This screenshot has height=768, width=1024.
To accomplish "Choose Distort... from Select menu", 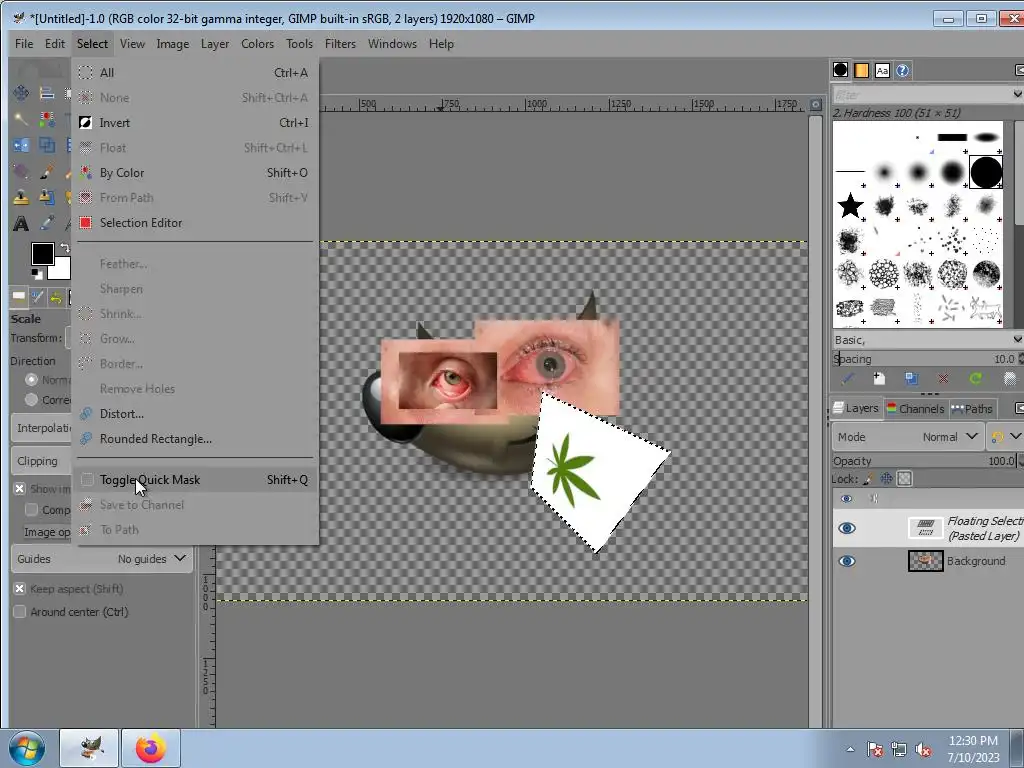I will (195, 414).
